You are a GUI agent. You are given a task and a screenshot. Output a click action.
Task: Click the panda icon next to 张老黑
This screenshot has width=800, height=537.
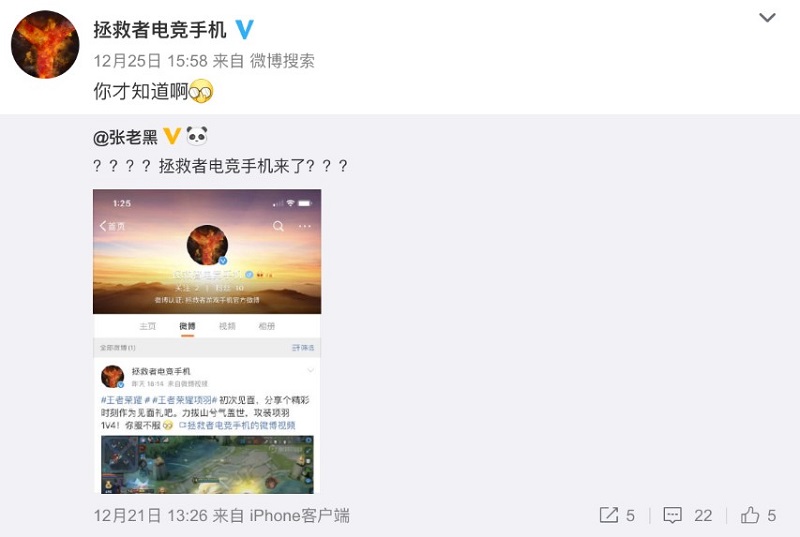pos(197,136)
